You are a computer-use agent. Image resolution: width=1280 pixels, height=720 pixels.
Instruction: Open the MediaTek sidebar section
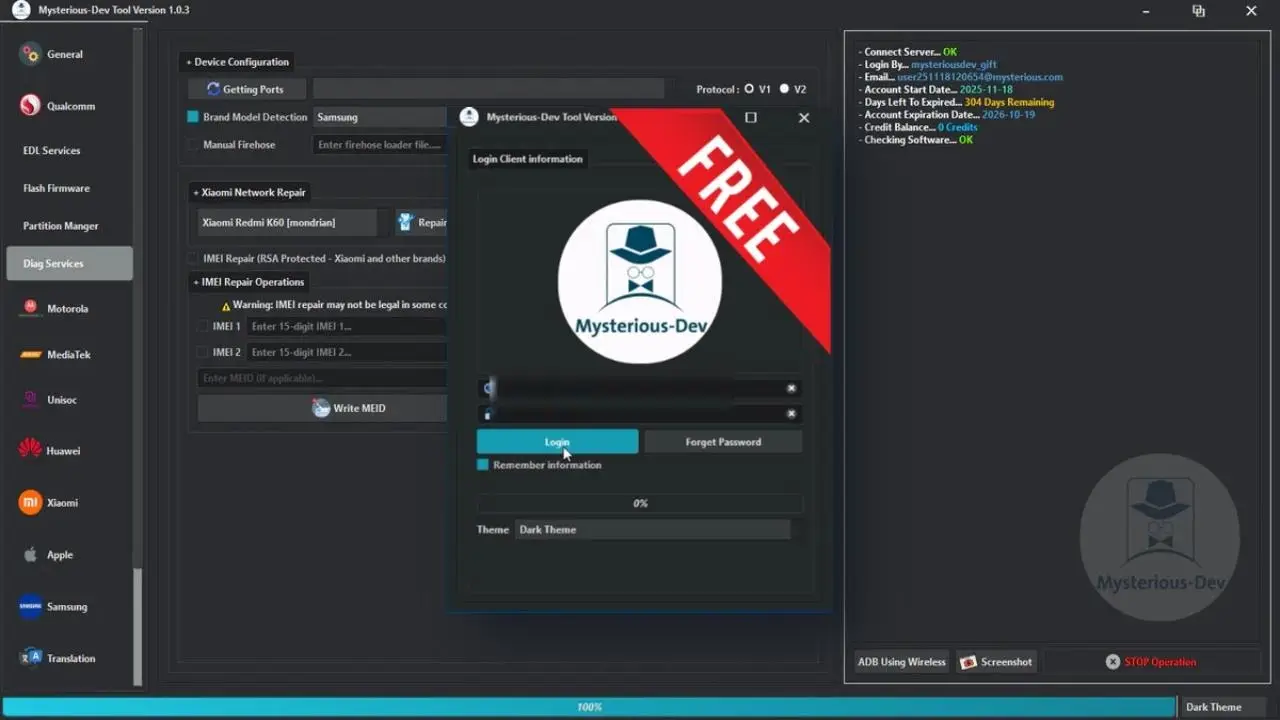tap(30, 355)
